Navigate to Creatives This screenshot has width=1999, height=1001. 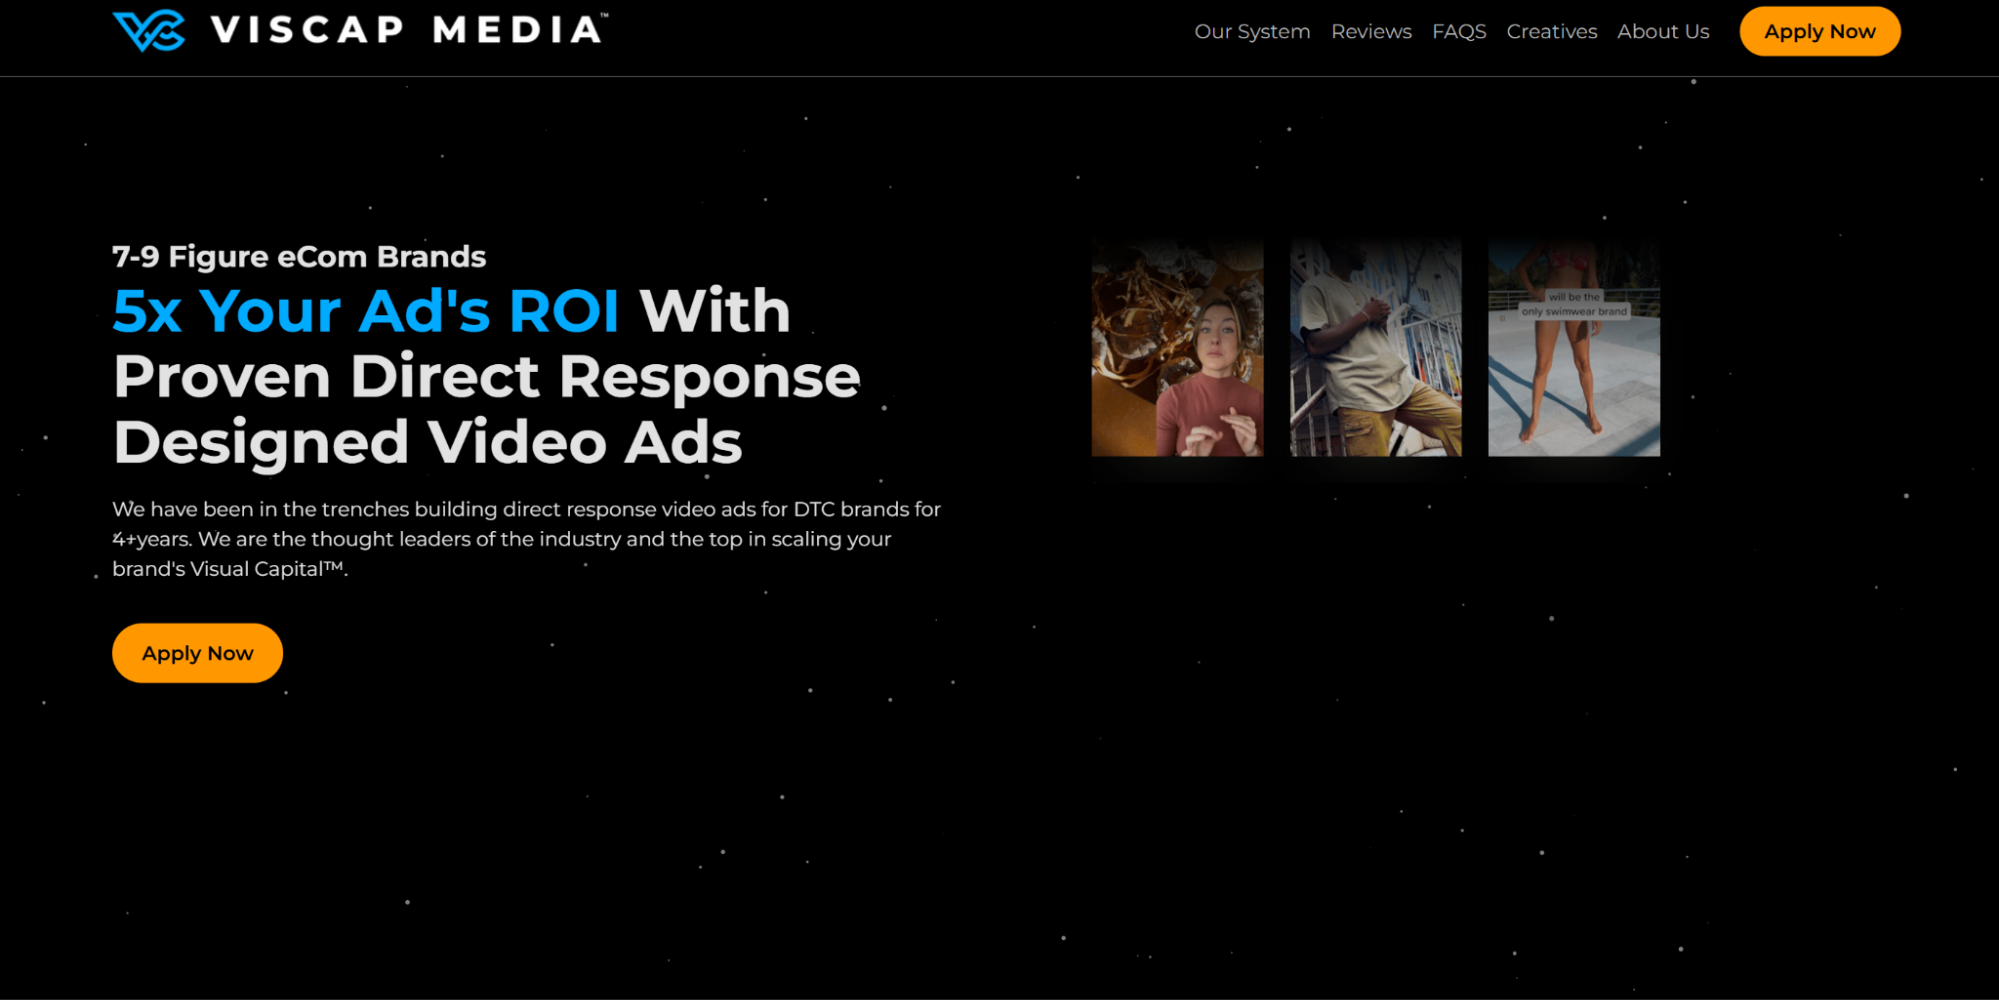point(1552,32)
